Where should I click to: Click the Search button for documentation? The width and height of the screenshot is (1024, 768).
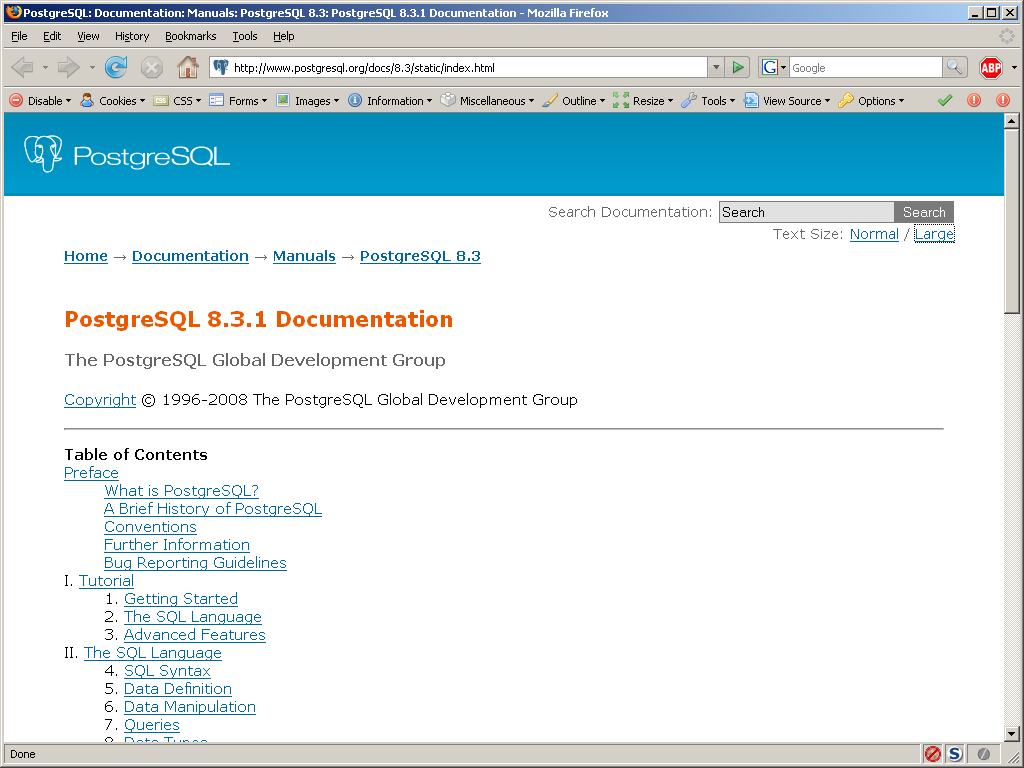(924, 212)
